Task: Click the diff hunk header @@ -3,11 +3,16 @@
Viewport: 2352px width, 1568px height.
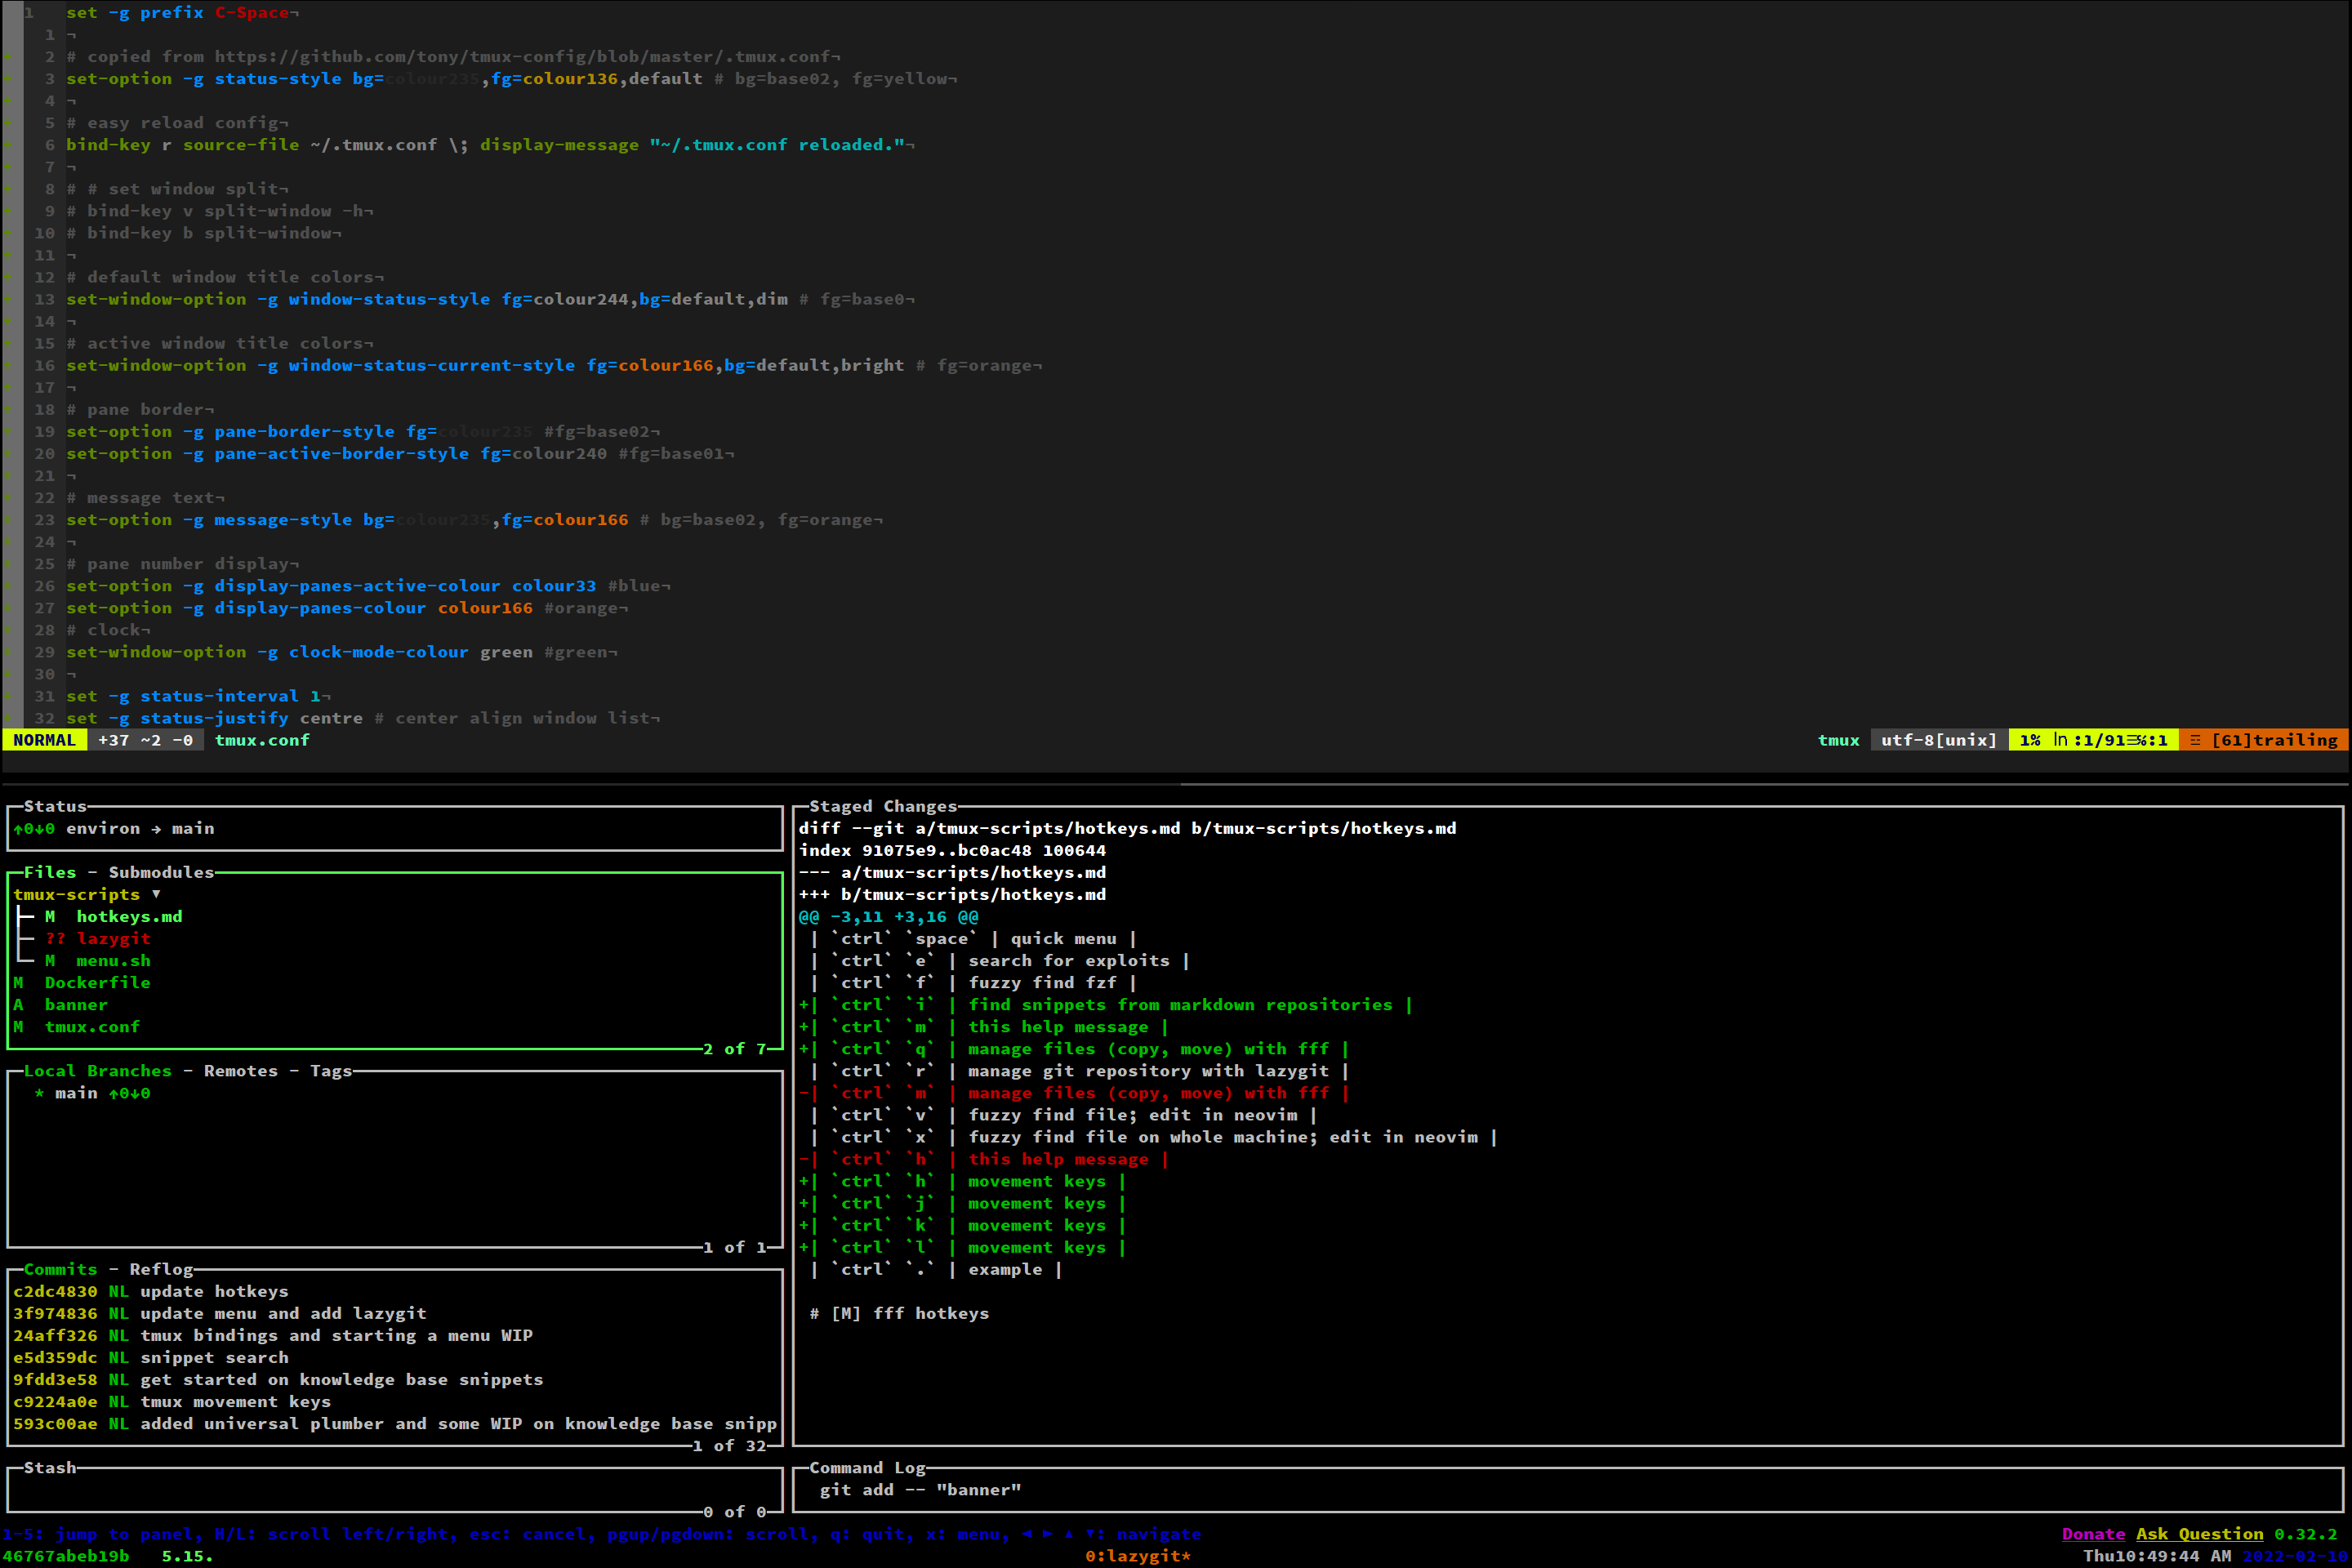Action: tap(888, 916)
